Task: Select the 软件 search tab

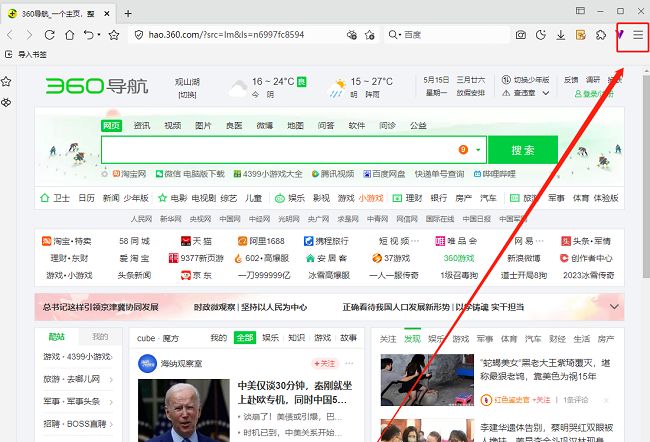Action: tap(357, 126)
